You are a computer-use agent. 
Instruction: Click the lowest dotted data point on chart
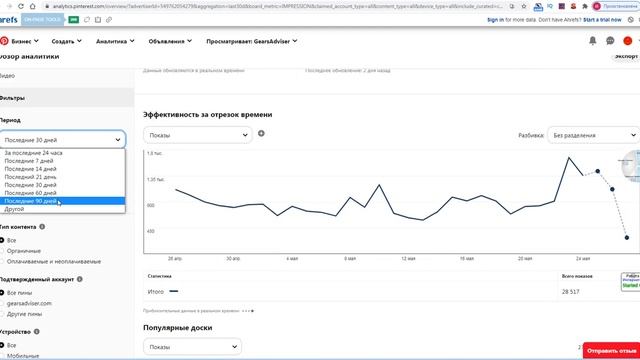pos(627,238)
